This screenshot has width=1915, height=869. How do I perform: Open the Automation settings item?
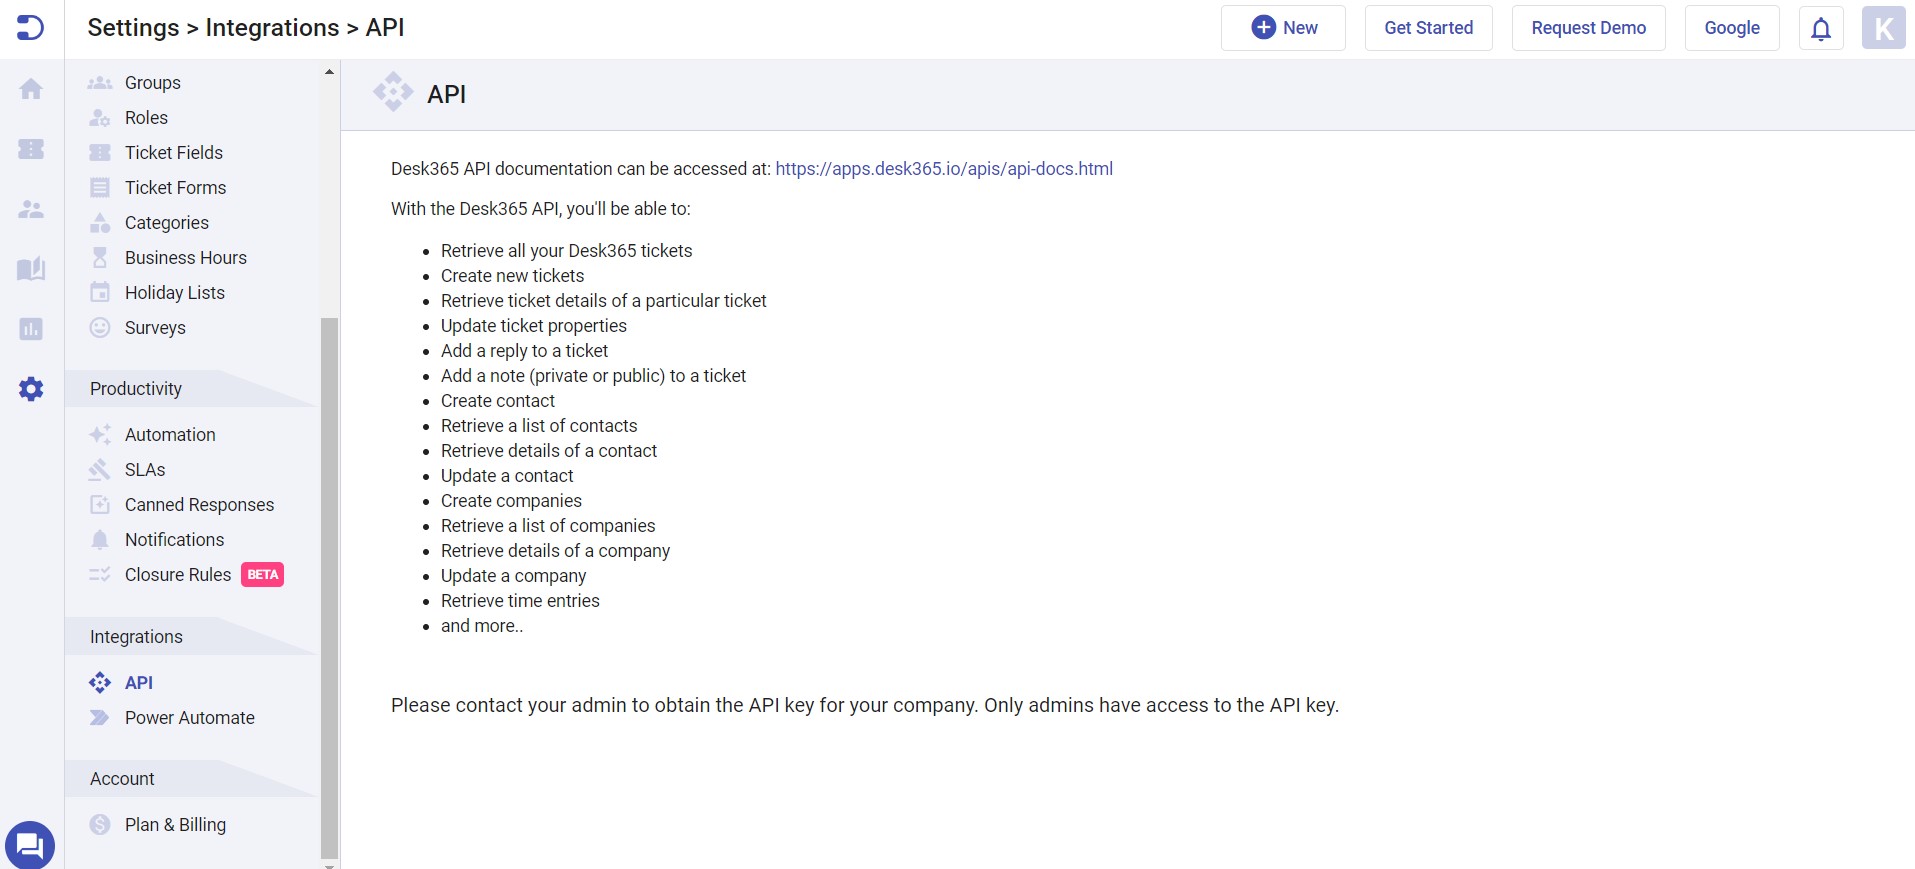pyautogui.click(x=170, y=435)
